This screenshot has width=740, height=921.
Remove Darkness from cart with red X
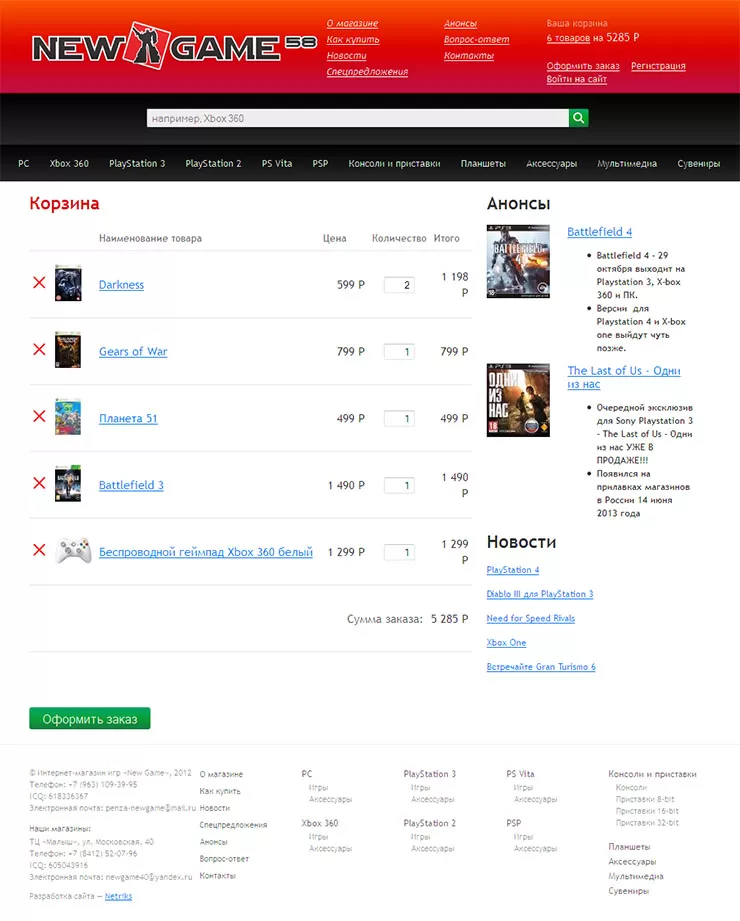tap(39, 283)
